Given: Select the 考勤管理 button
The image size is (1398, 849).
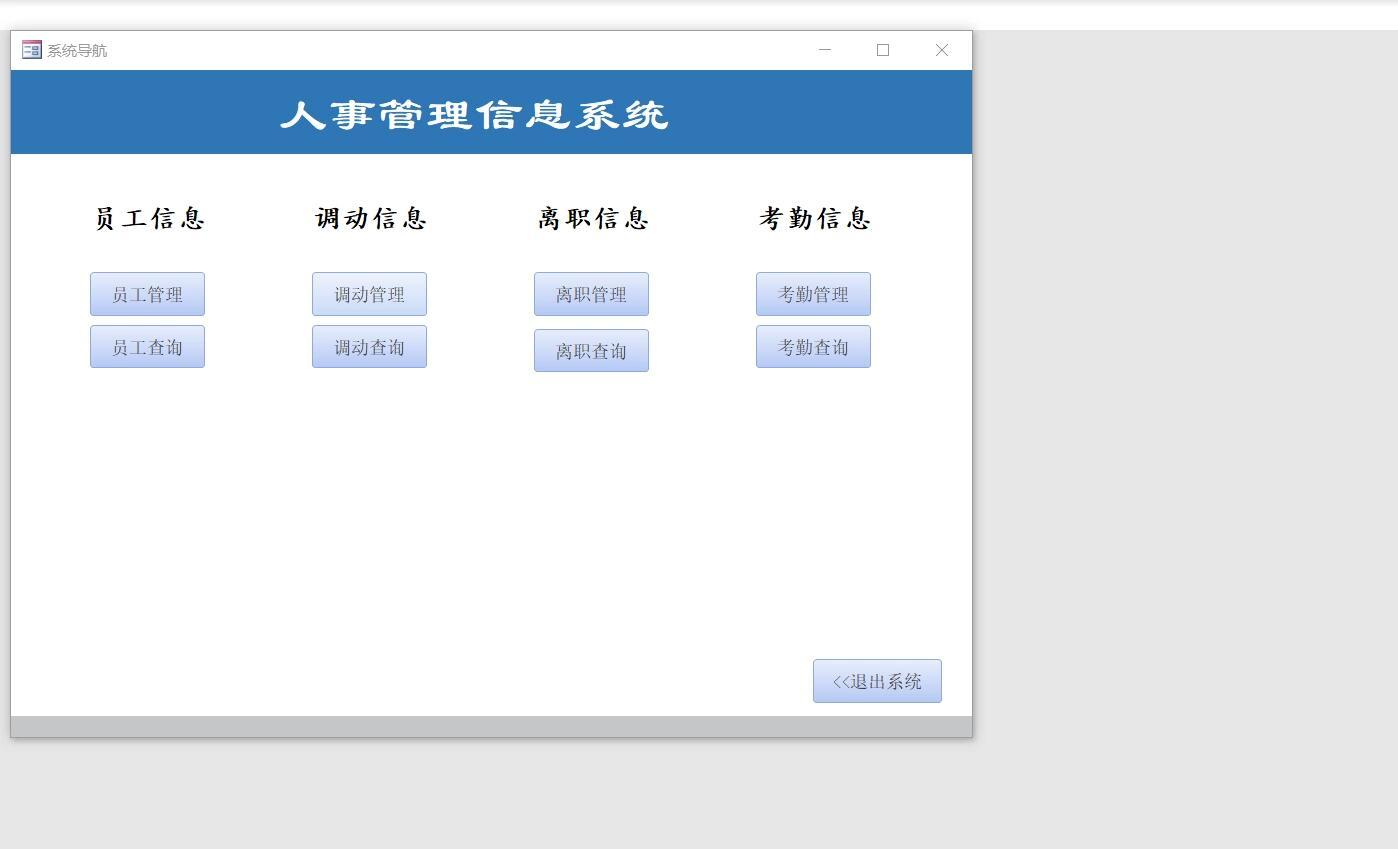Looking at the screenshot, I should pos(813,294).
